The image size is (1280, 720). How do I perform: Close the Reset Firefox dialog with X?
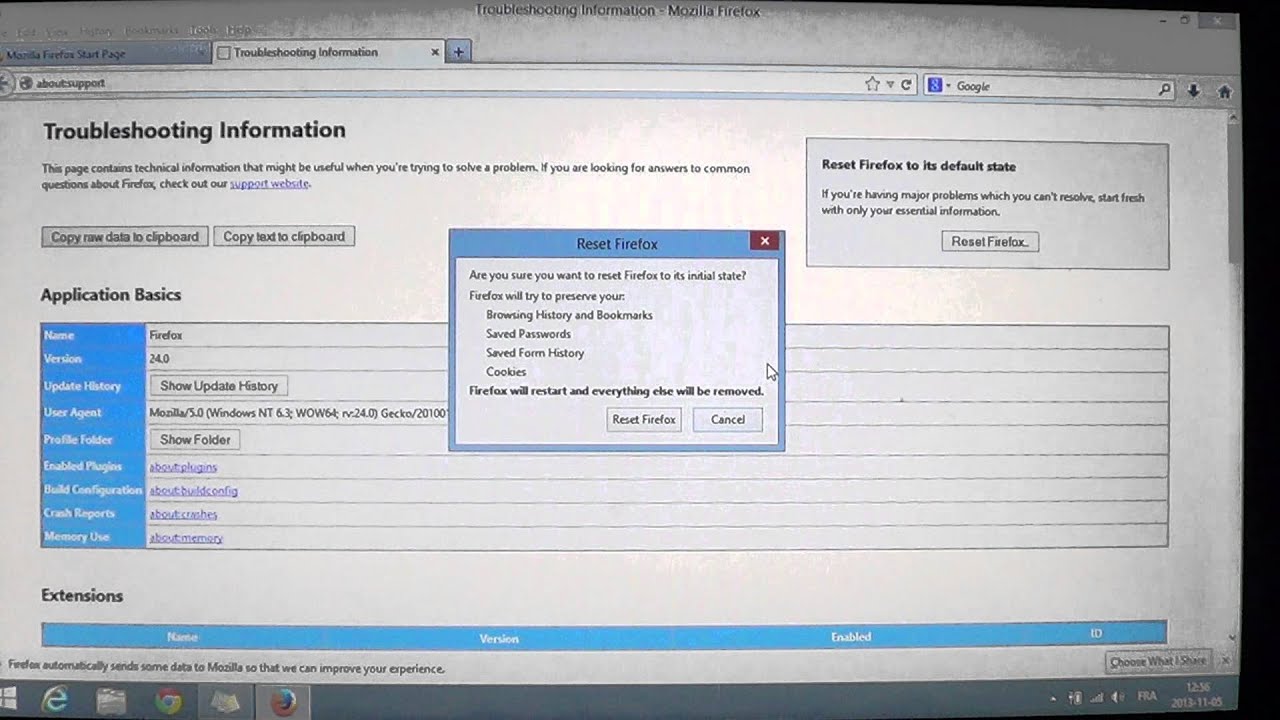(764, 241)
